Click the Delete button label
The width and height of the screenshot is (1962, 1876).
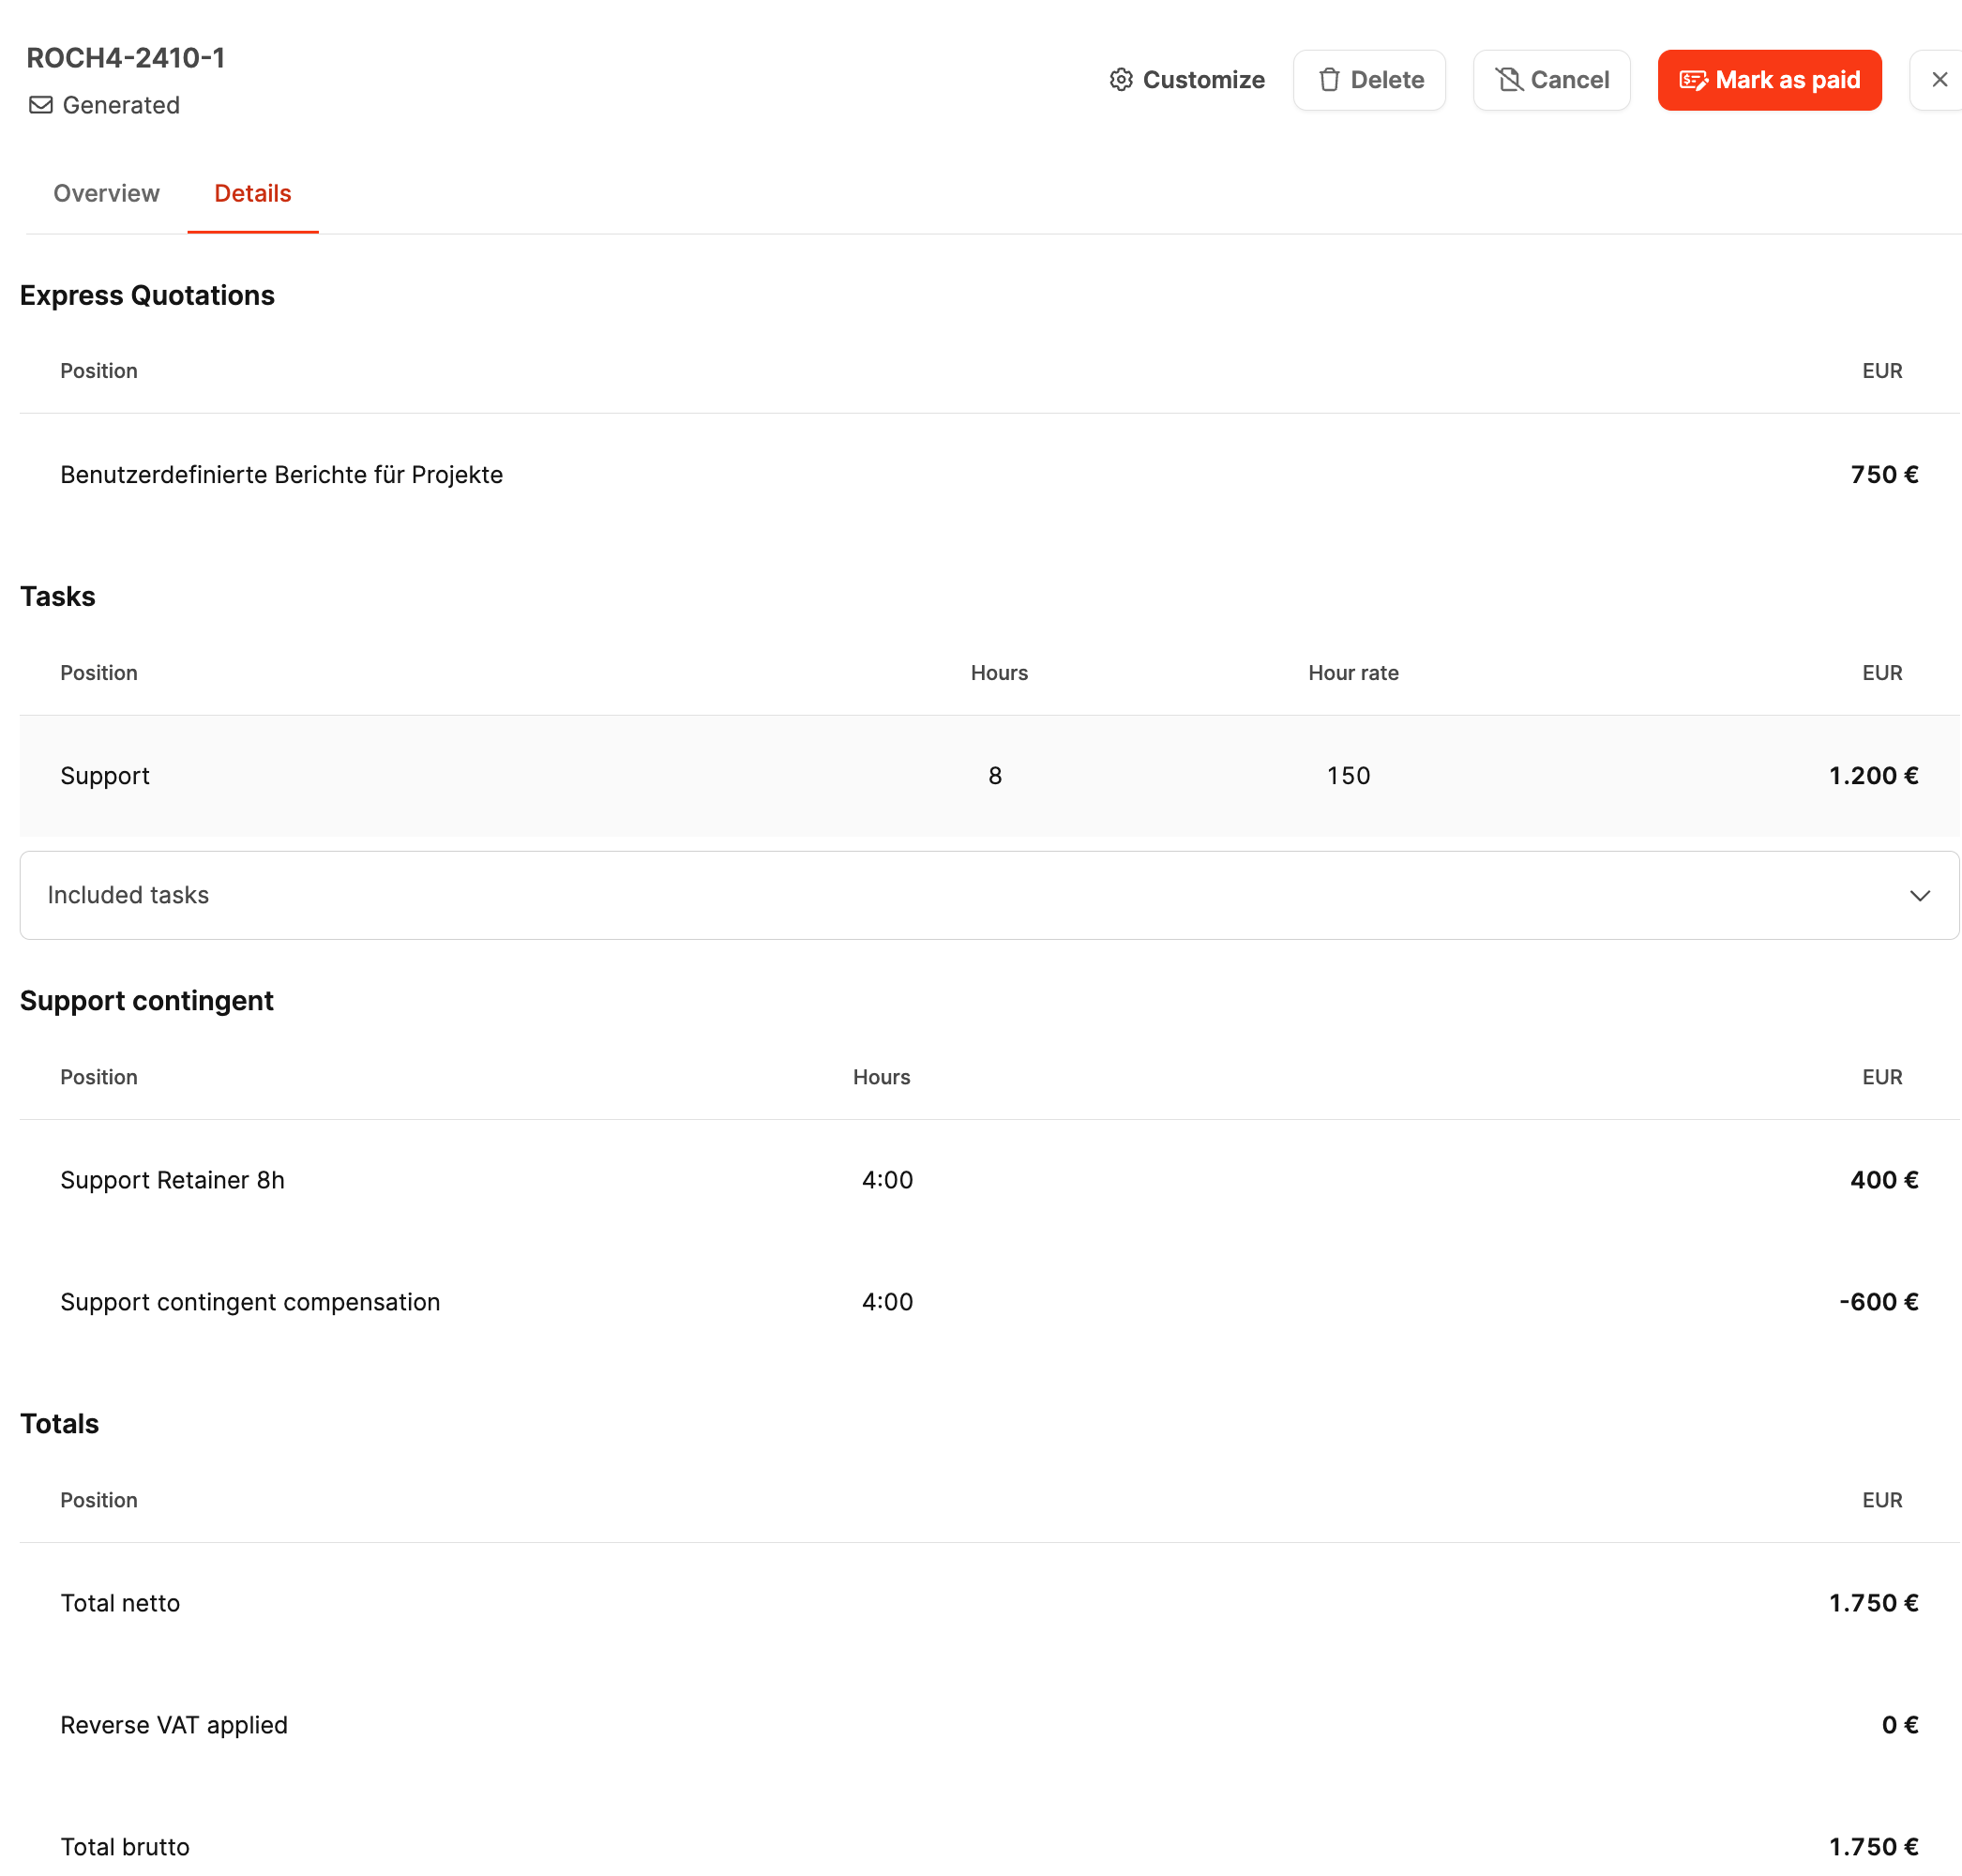(1386, 80)
